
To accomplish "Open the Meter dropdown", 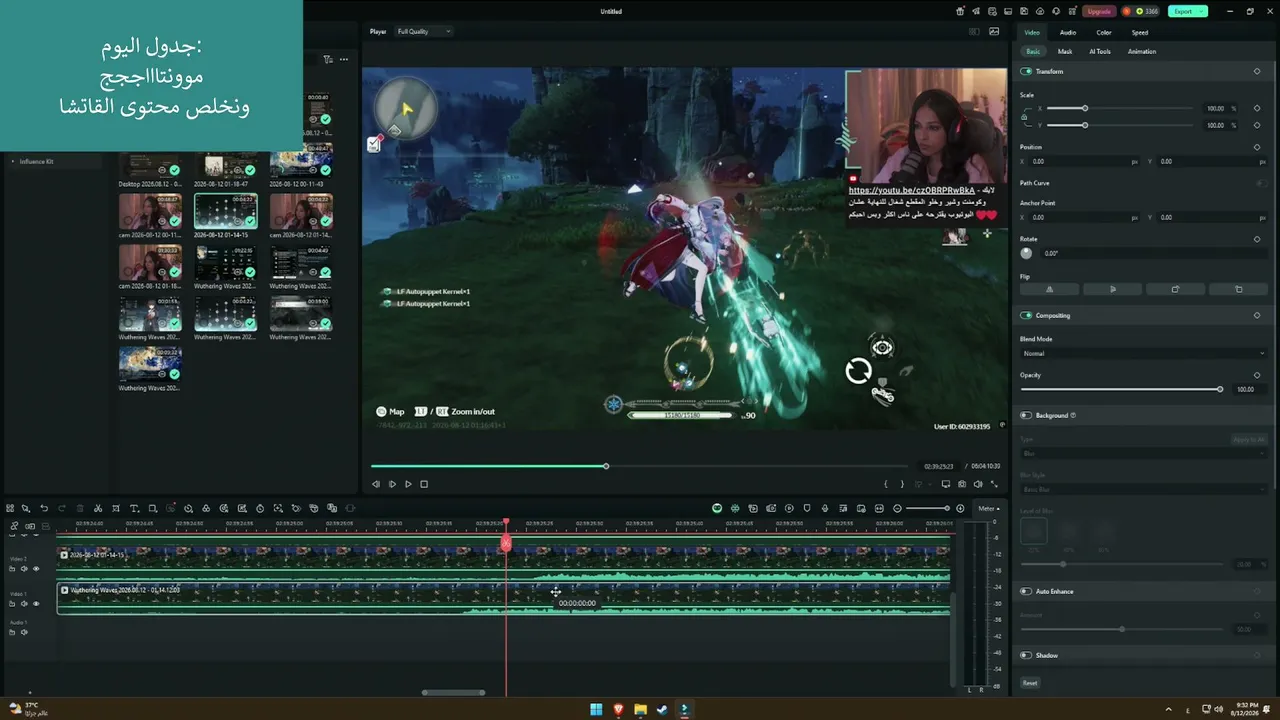I will pyautogui.click(x=988, y=508).
